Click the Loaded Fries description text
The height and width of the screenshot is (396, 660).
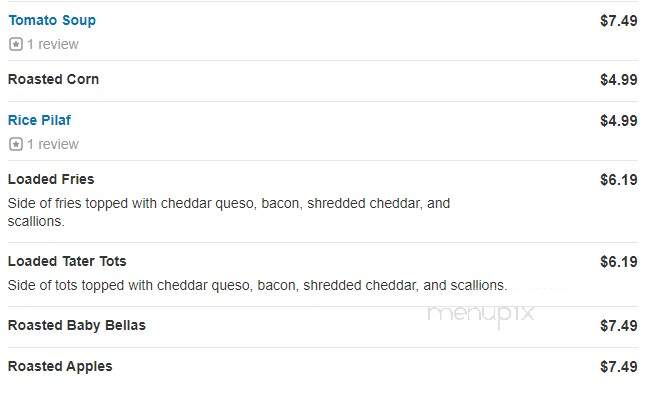(x=229, y=212)
